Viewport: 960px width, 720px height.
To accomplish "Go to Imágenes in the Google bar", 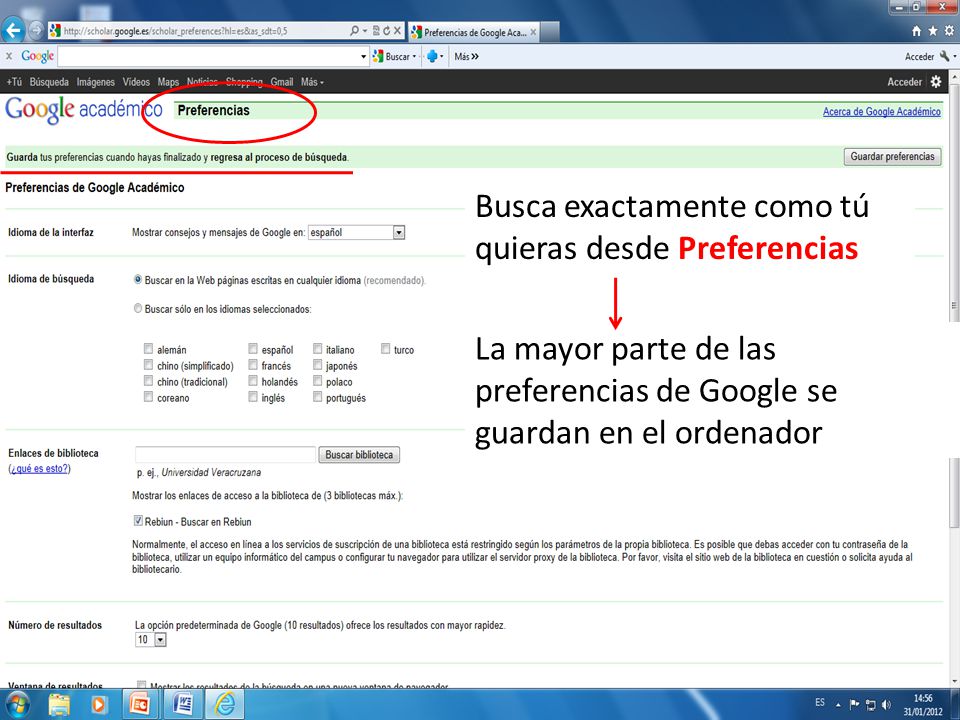I will click(x=96, y=81).
